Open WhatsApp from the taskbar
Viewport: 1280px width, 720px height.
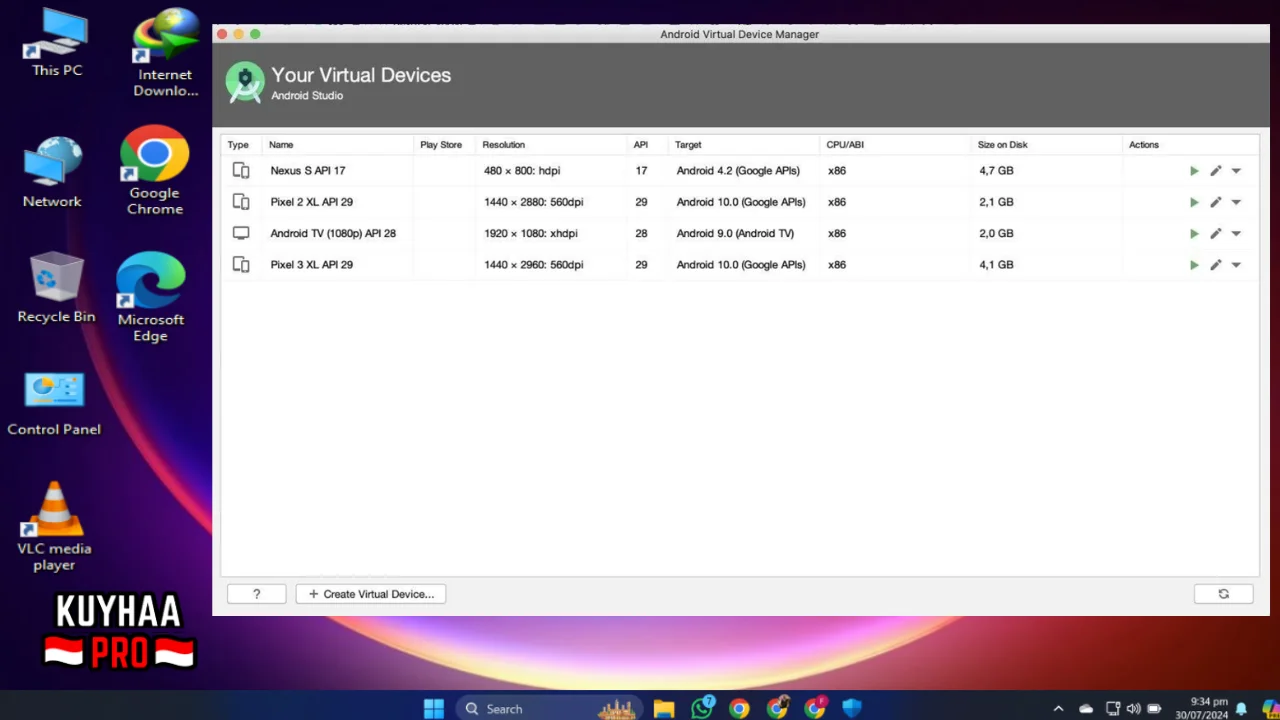click(x=702, y=708)
